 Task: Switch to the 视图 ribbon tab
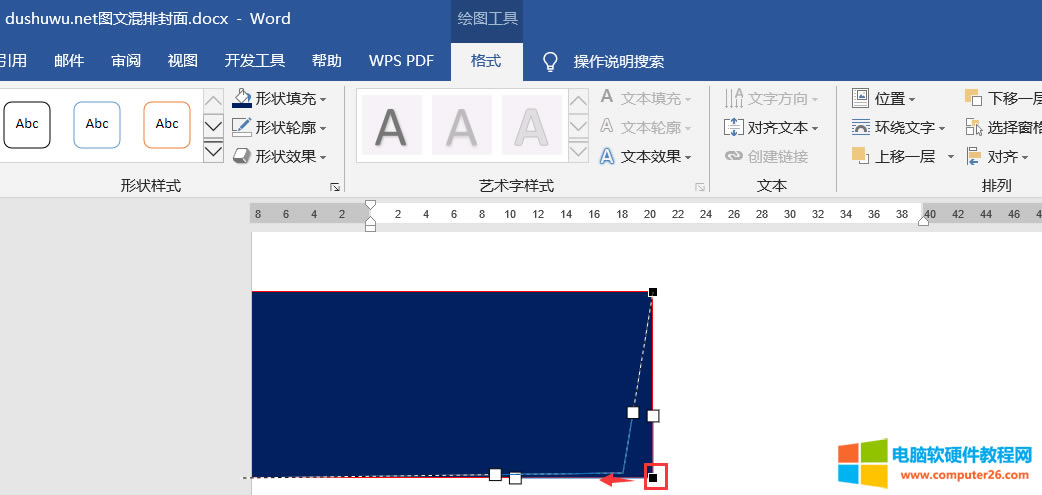click(x=183, y=61)
